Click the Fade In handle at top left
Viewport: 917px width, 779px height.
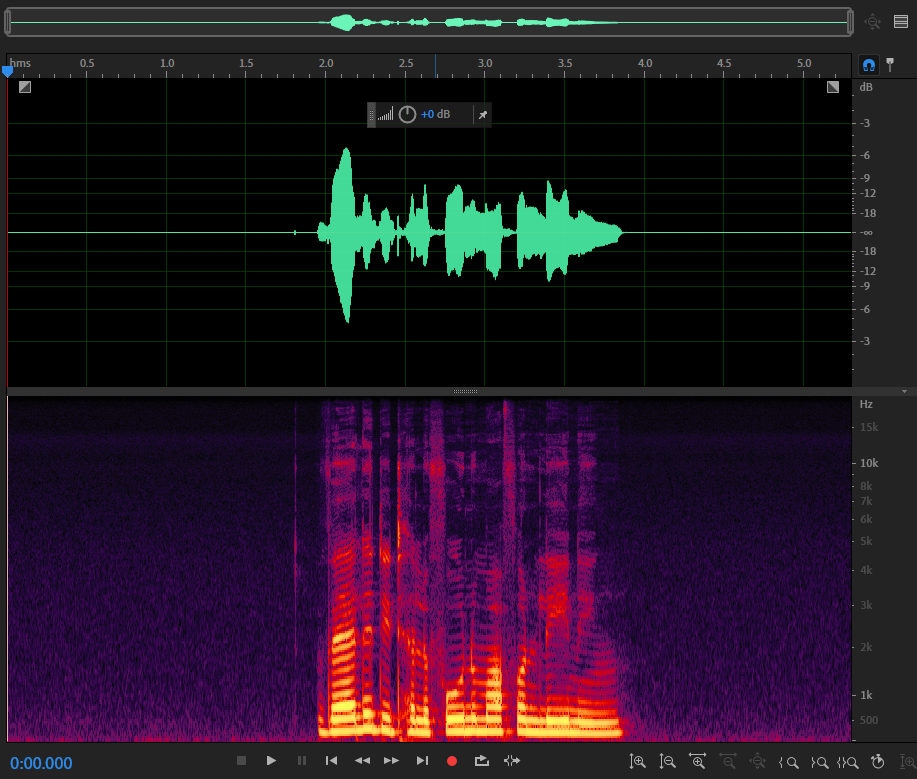pos(25,87)
